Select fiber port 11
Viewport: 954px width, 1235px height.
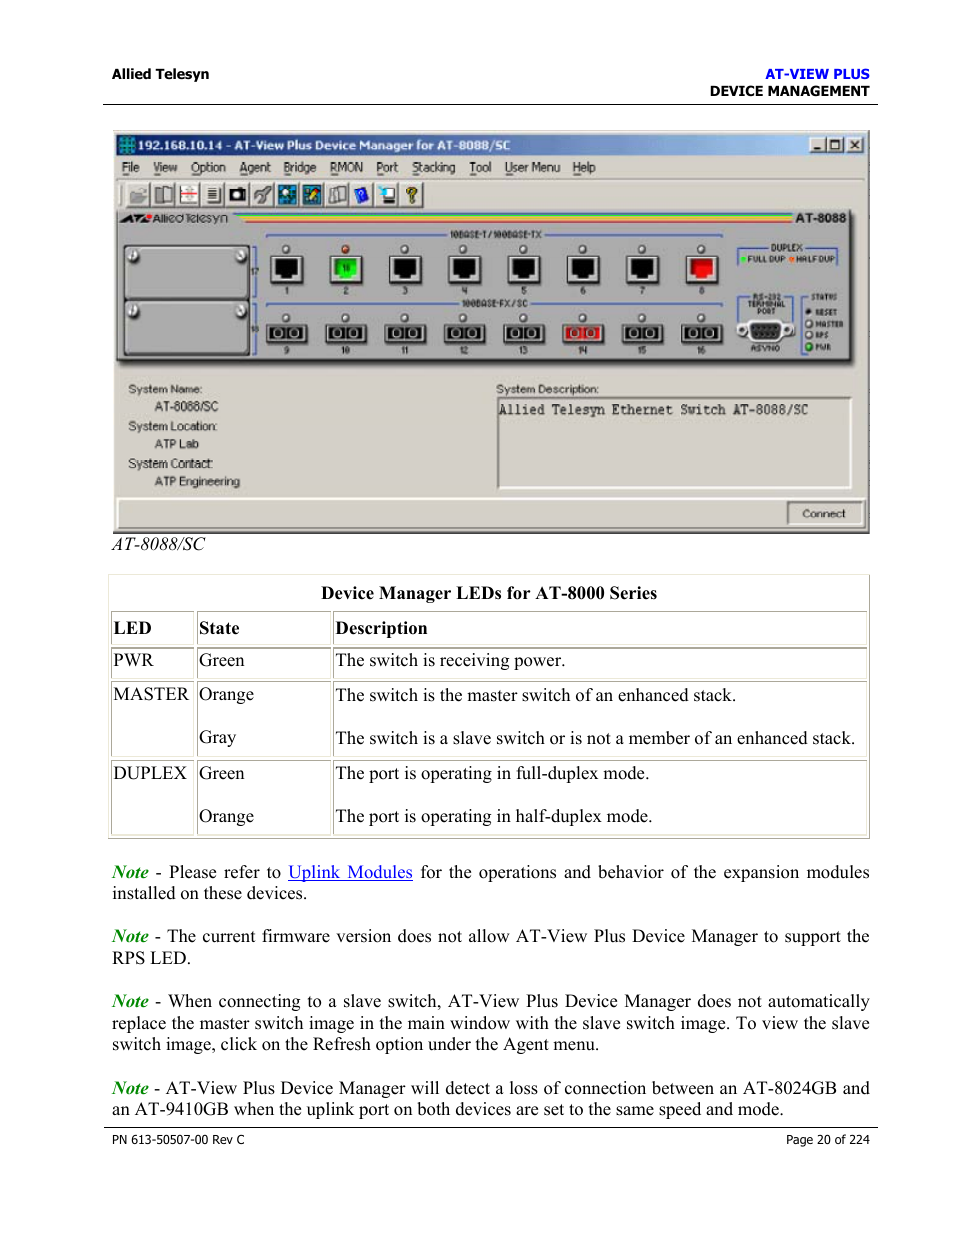[405, 333]
